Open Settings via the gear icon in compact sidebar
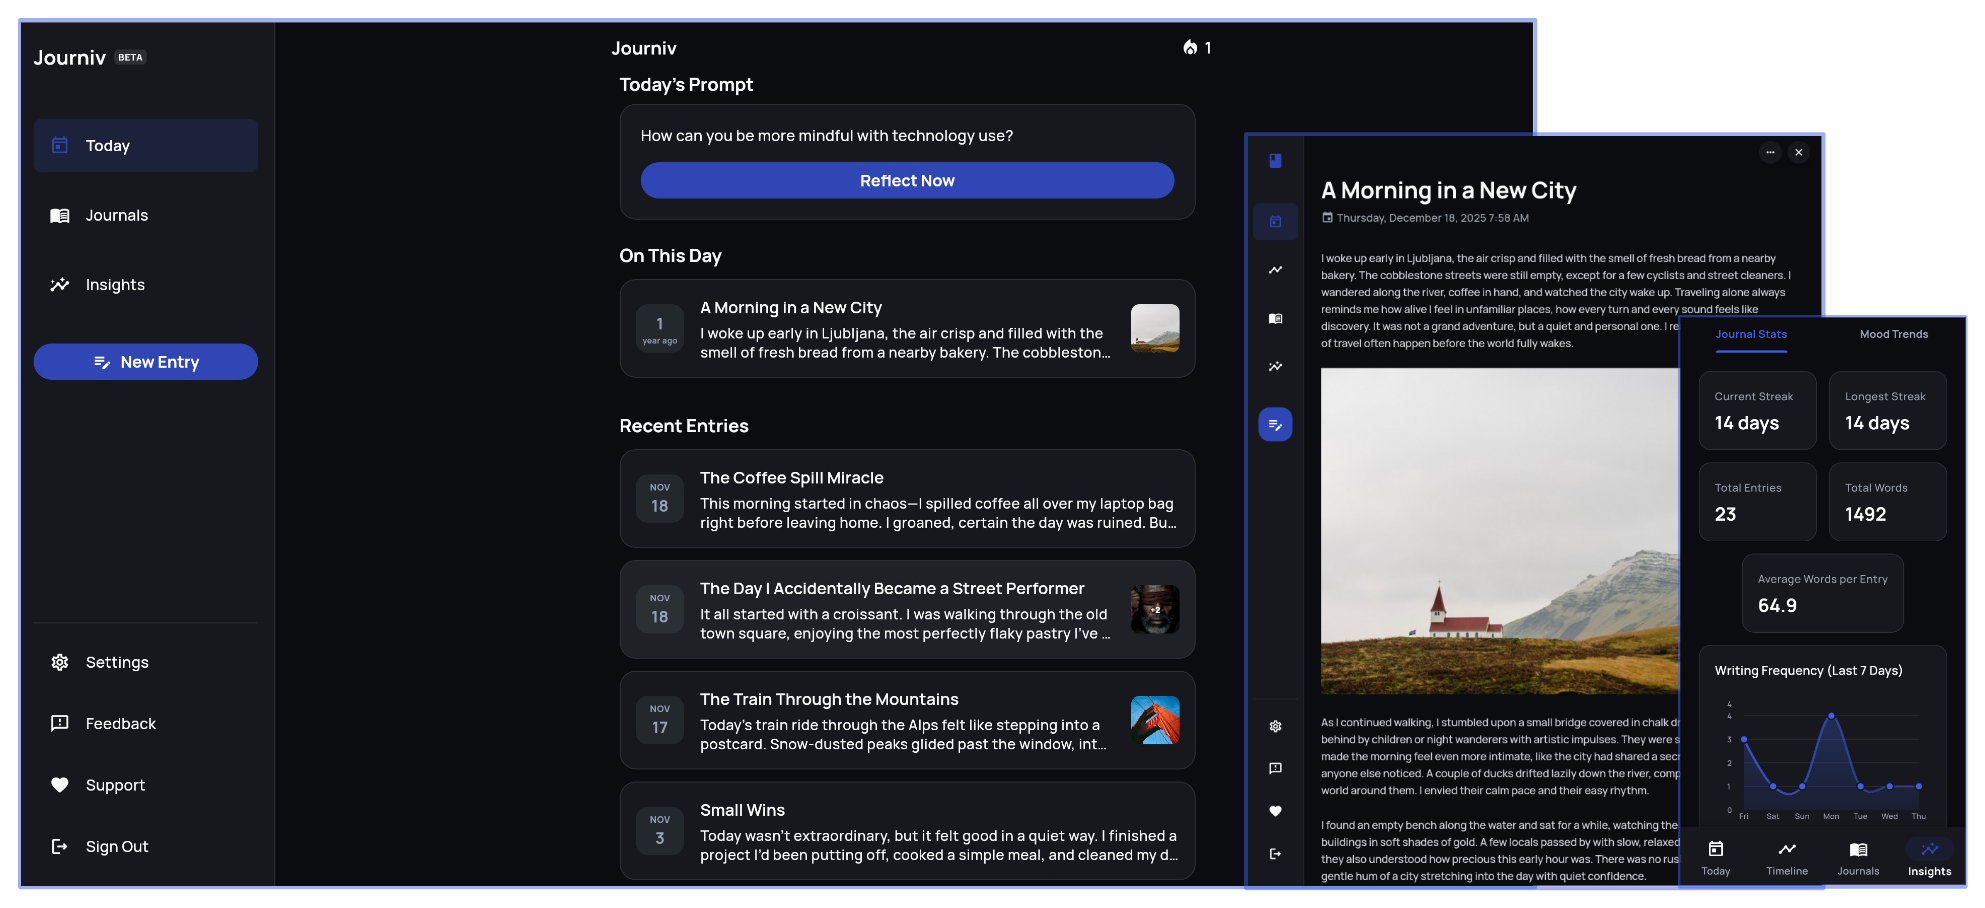The width and height of the screenshot is (1985, 908). tap(1275, 726)
